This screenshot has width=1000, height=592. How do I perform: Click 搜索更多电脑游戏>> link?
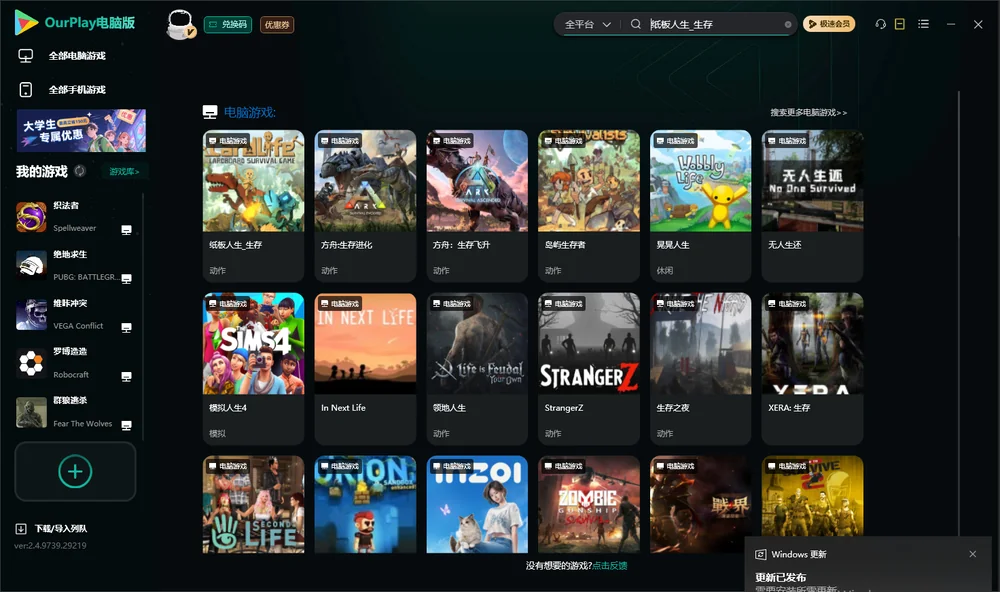point(808,112)
